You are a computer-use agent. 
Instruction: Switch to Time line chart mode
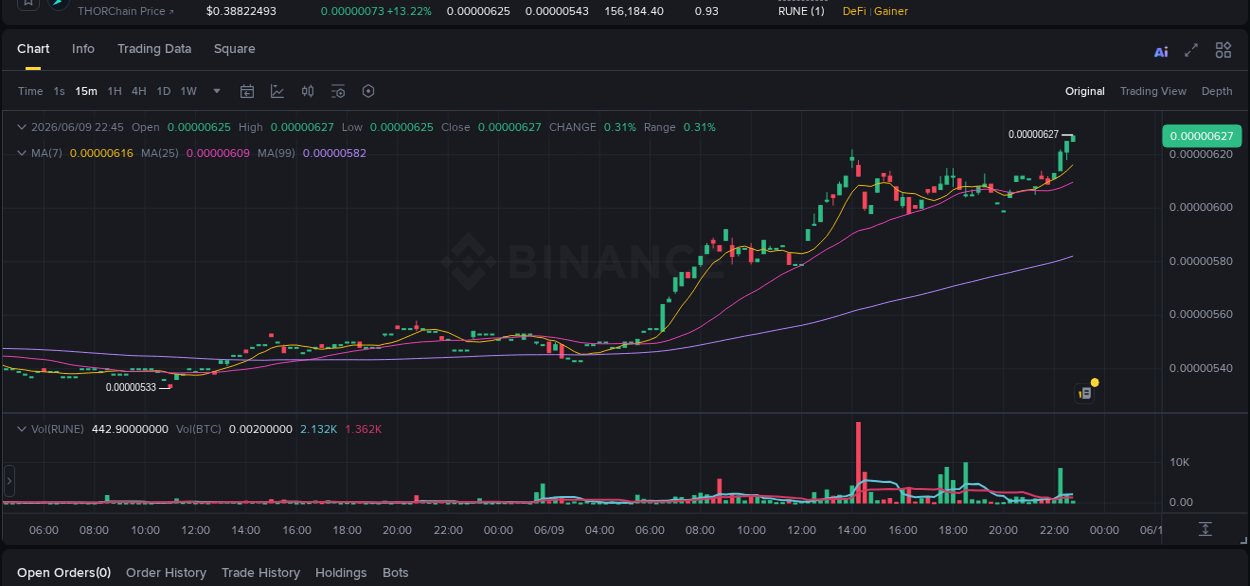pos(31,91)
